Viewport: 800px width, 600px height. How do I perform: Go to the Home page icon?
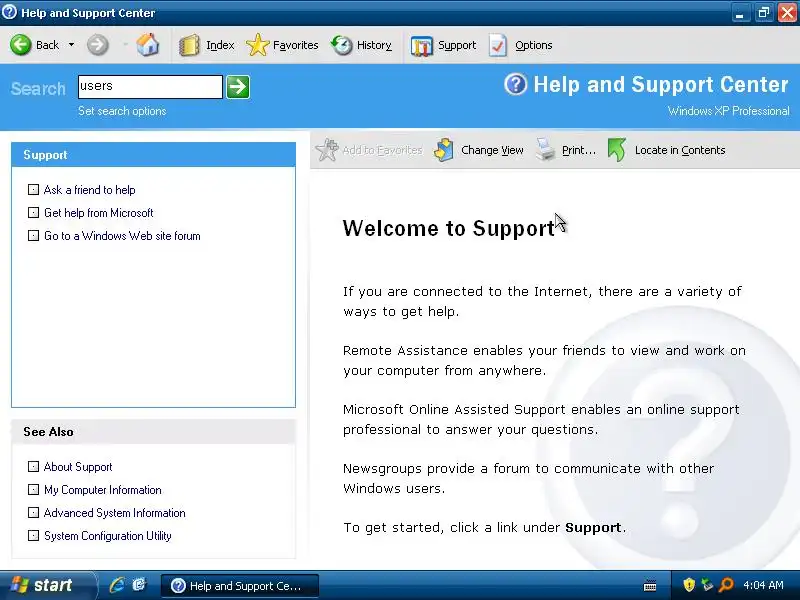click(x=147, y=45)
